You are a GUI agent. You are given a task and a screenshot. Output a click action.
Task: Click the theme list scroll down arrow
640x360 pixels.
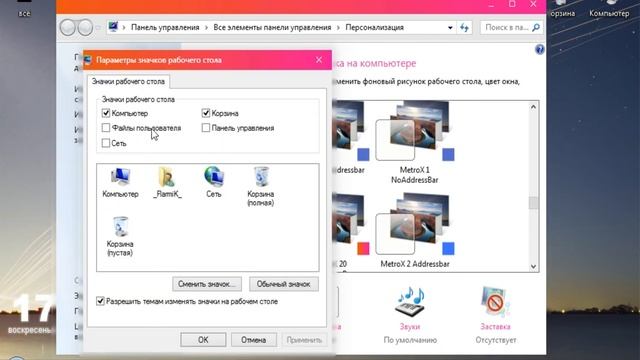(533, 267)
